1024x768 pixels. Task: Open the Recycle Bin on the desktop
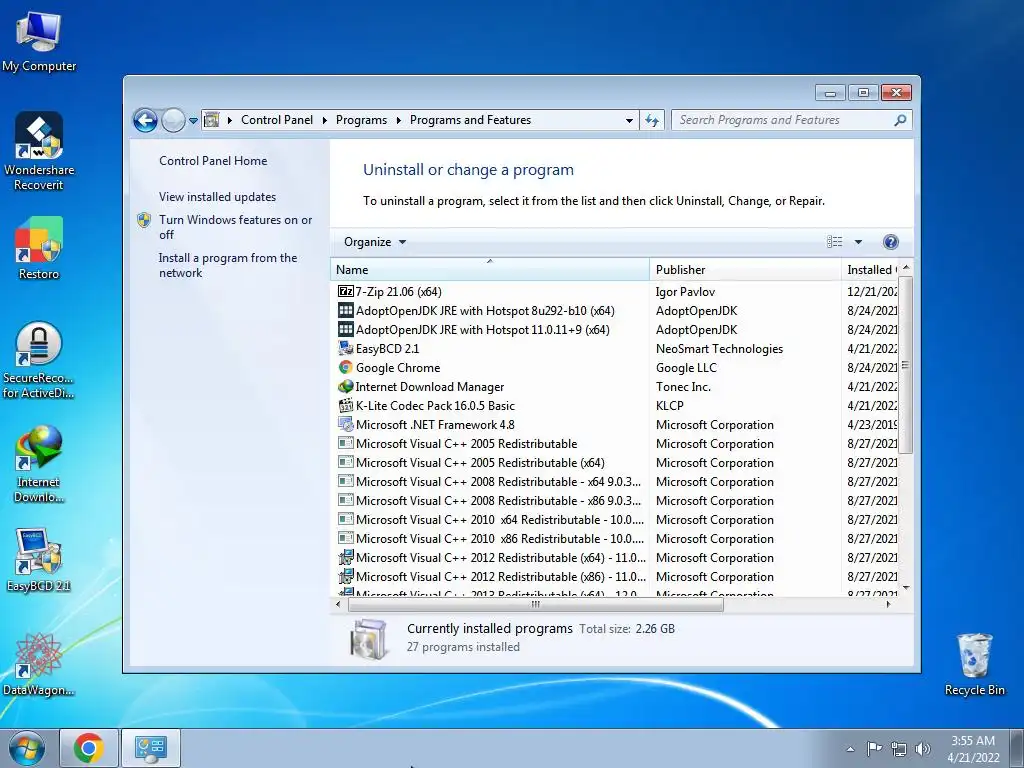pyautogui.click(x=974, y=664)
